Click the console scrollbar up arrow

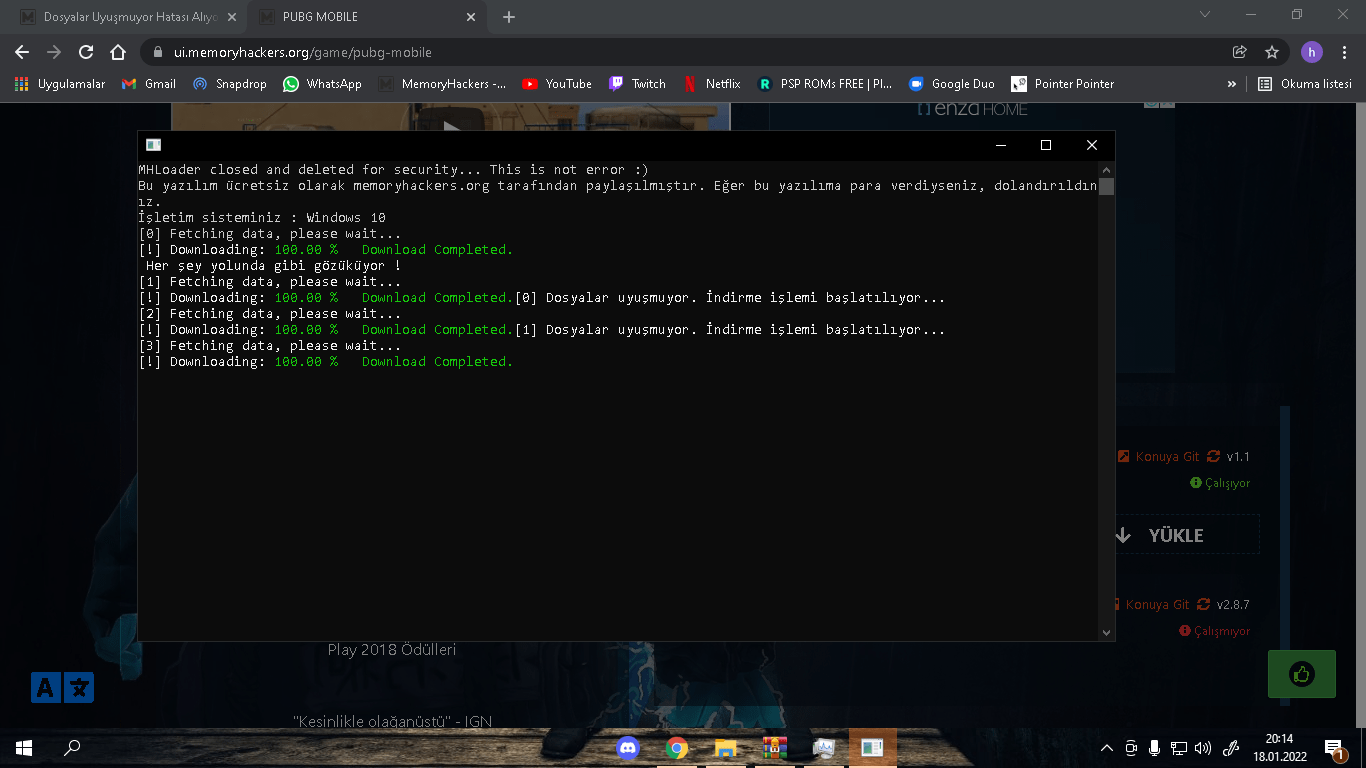tap(1106, 169)
